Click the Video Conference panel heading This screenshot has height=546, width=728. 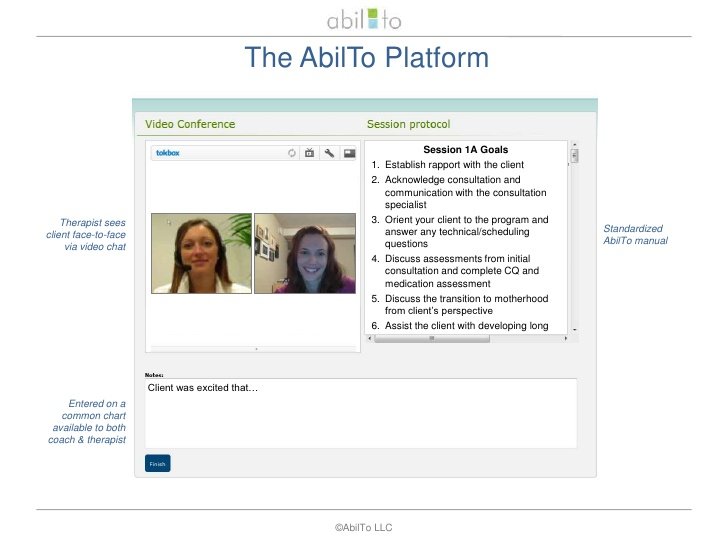(x=190, y=124)
